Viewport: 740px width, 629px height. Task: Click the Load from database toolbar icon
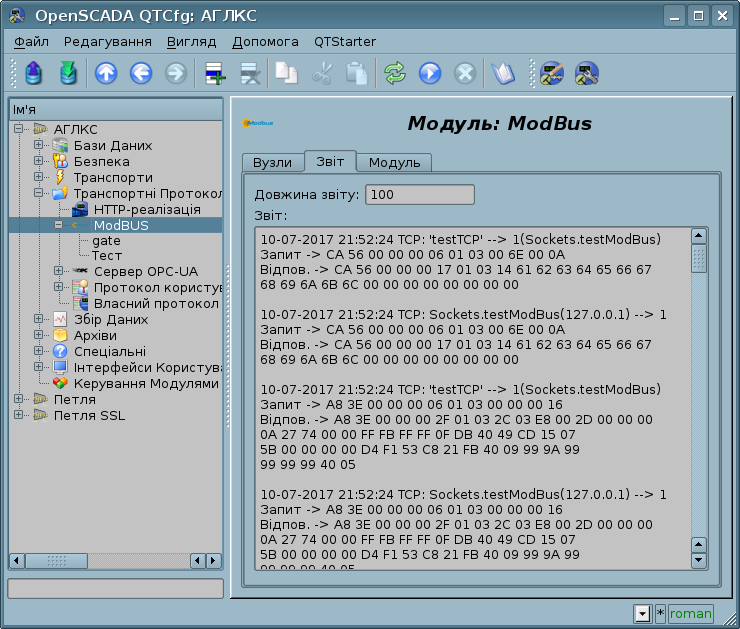(34, 73)
